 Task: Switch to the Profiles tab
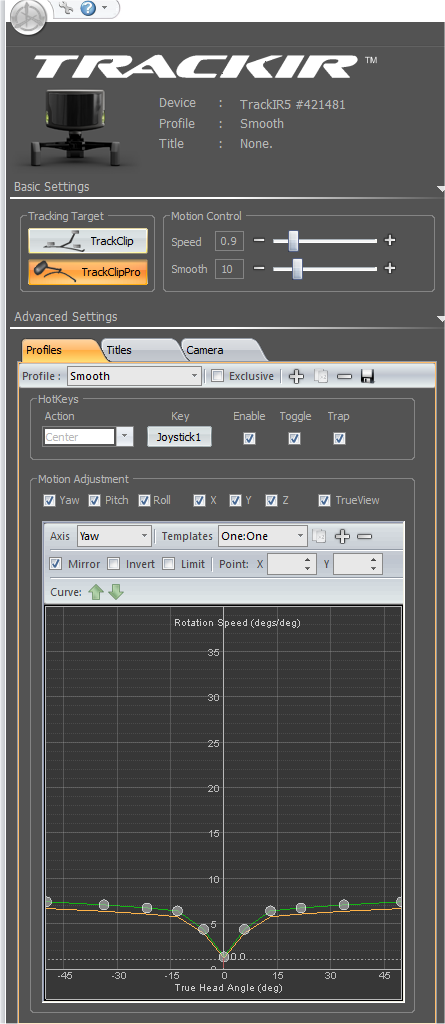point(59,350)
